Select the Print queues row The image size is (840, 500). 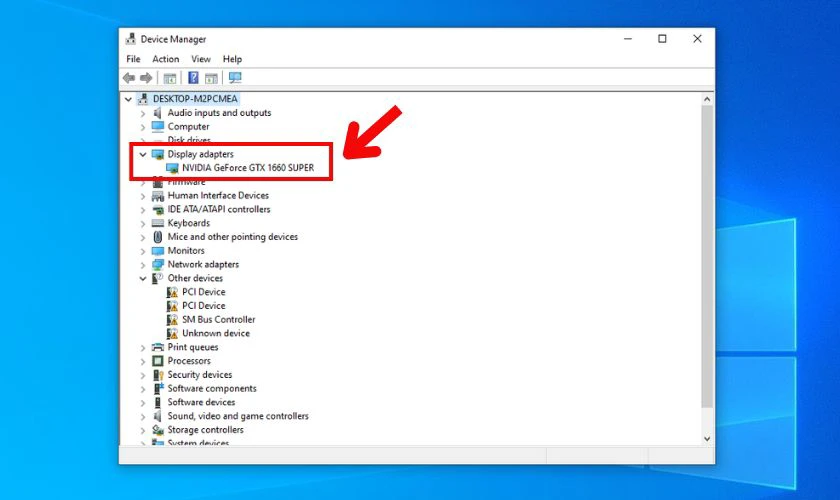point(193,347)
